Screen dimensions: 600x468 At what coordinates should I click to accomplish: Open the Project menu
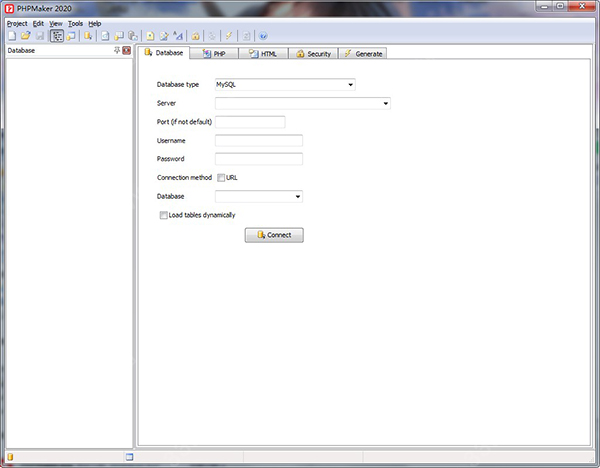[17, 23]
